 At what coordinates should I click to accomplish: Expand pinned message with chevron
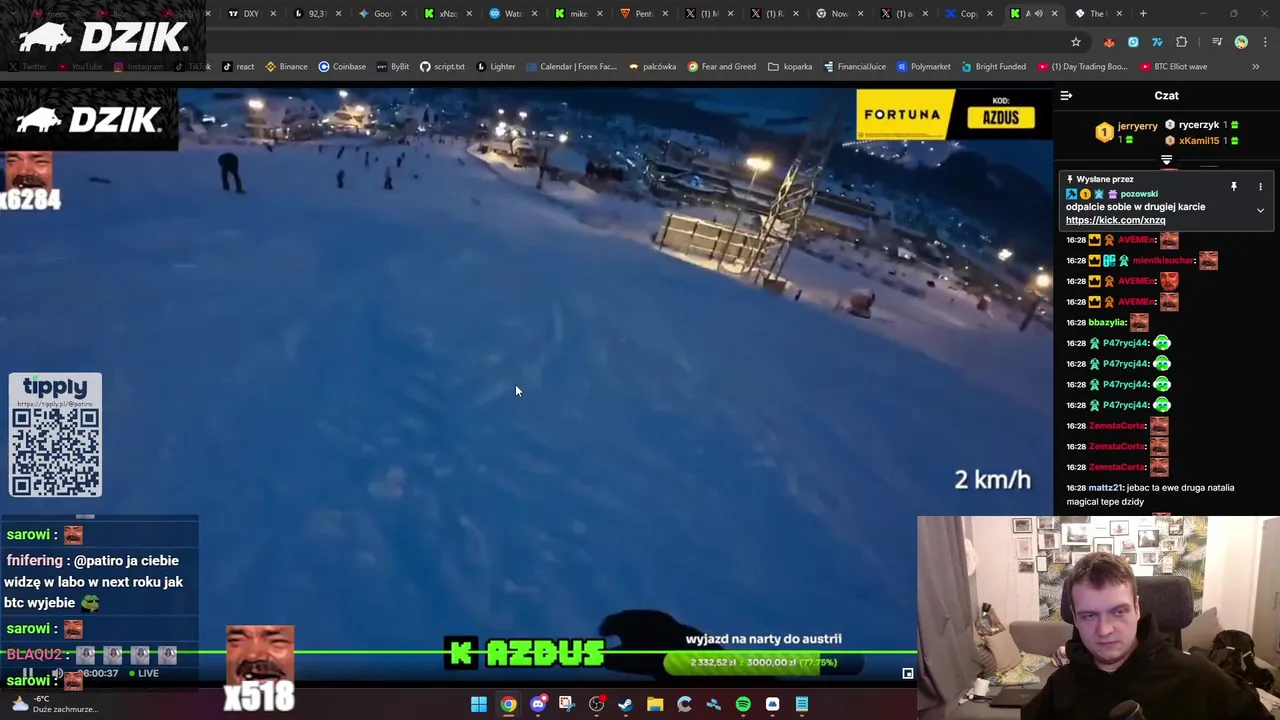click(x=1260, y=211)
